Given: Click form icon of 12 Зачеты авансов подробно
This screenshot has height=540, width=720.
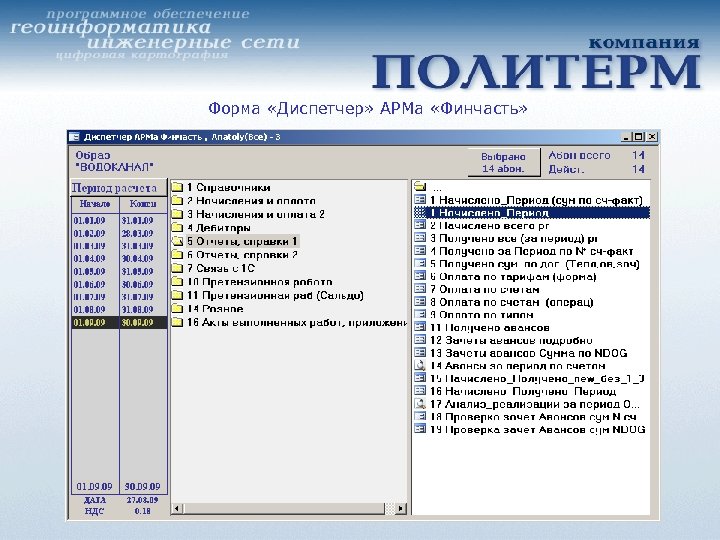Looking at the screenshot, I should [420, 340].
